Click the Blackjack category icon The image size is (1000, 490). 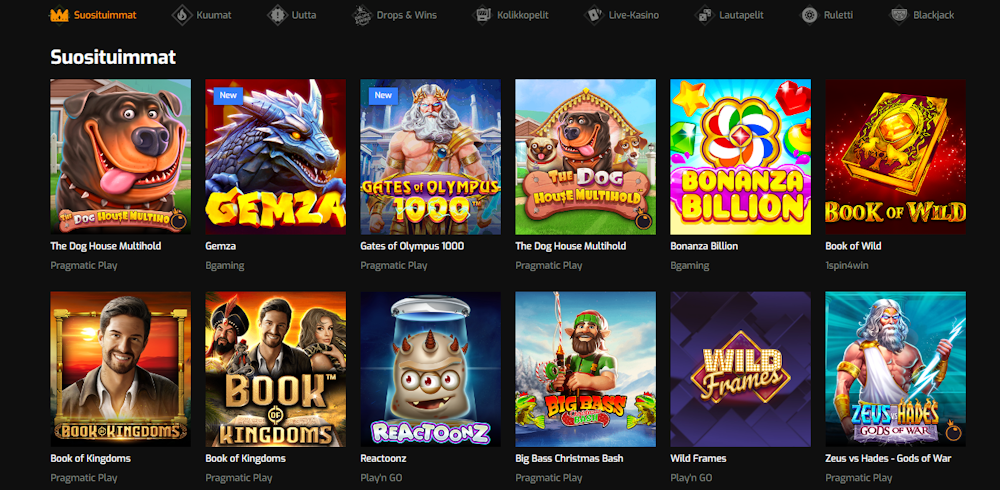[899, 15]
